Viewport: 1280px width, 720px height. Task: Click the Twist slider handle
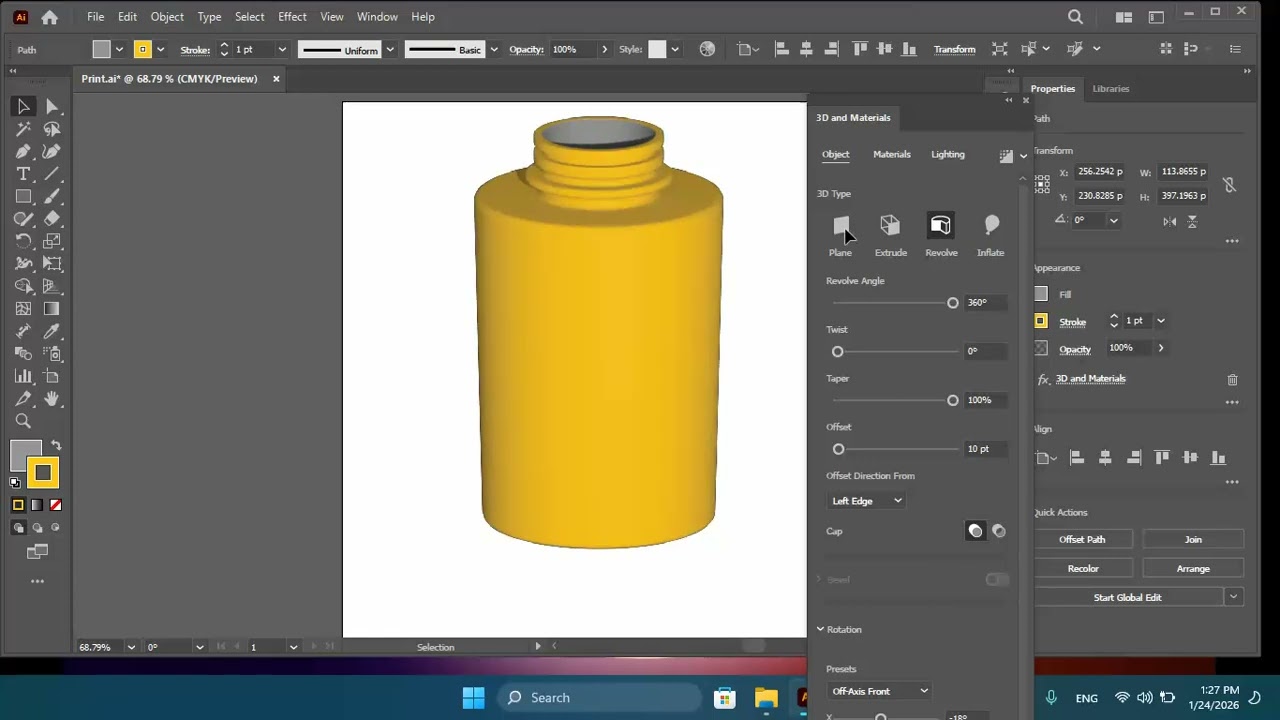tap(838, 352)
